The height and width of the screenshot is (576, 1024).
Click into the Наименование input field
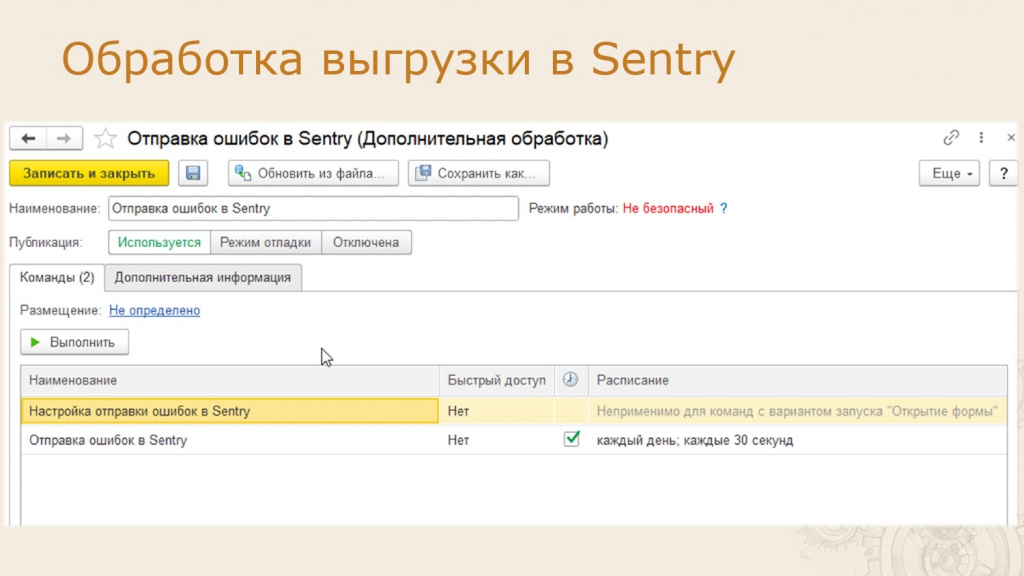tap(313, 208)
